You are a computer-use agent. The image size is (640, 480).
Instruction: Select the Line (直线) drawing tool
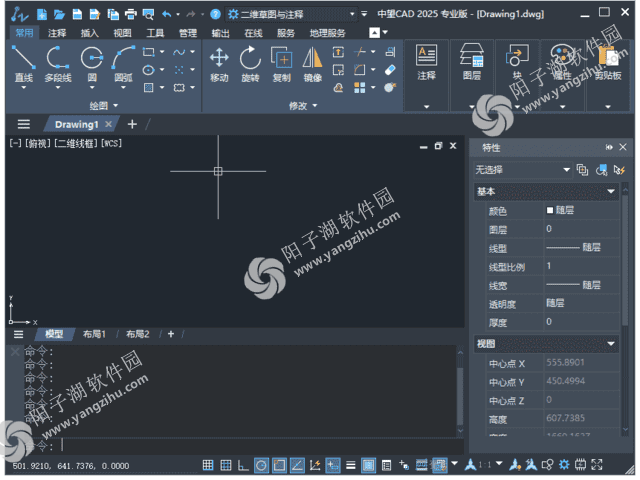pos(23,64)
